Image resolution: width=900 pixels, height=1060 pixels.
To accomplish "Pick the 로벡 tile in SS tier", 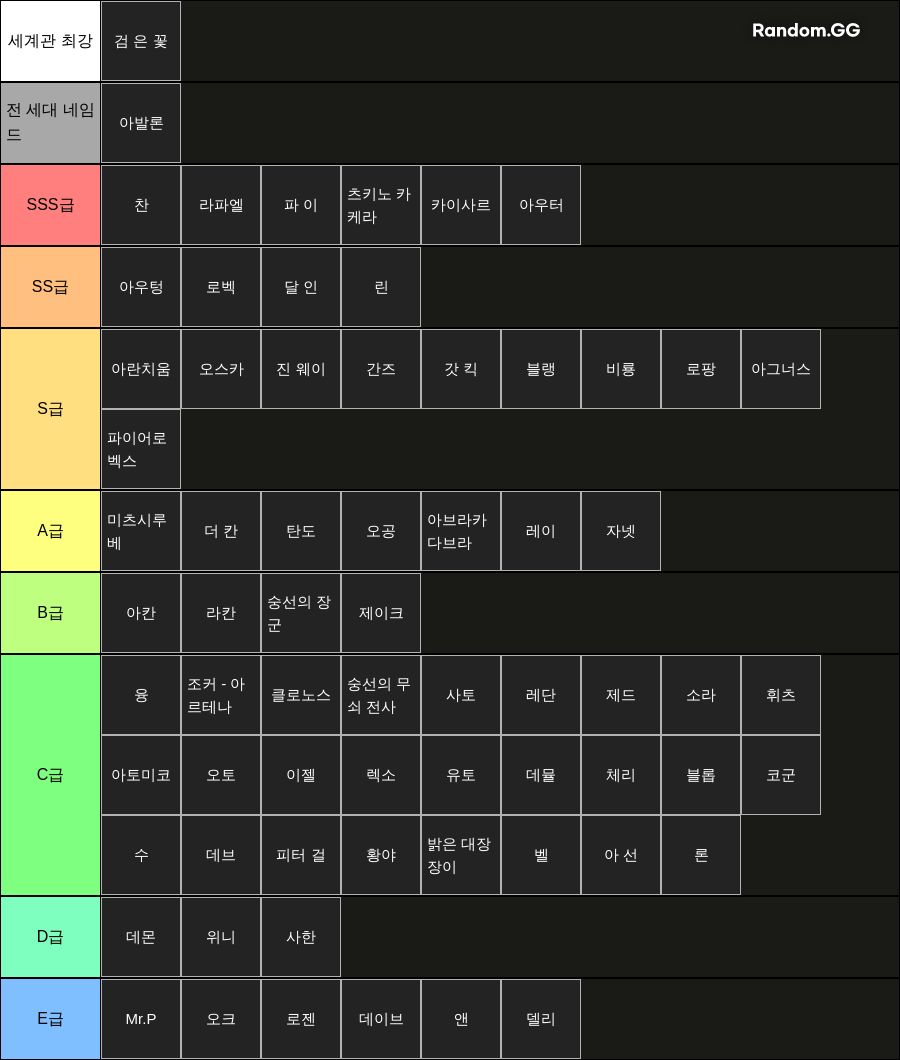I will coord(220,287).
